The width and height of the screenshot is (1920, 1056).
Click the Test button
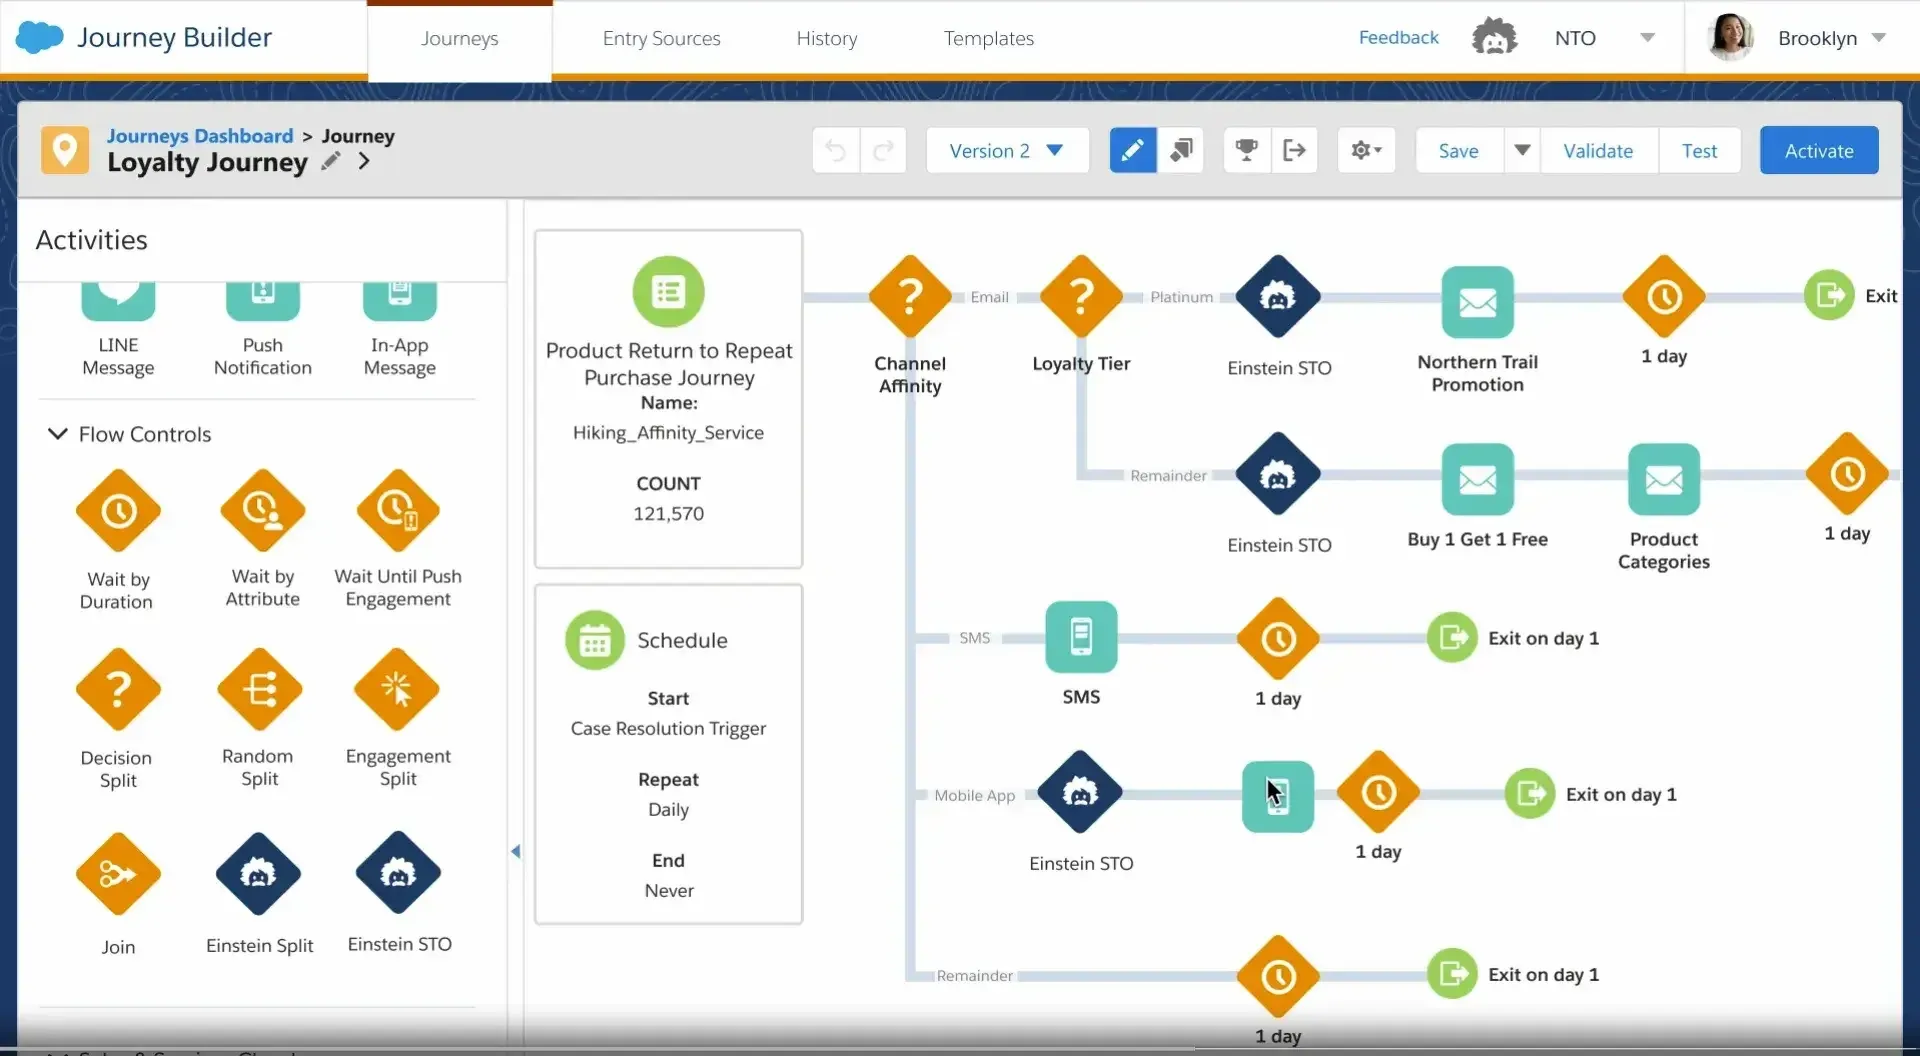pos(1699,150)
